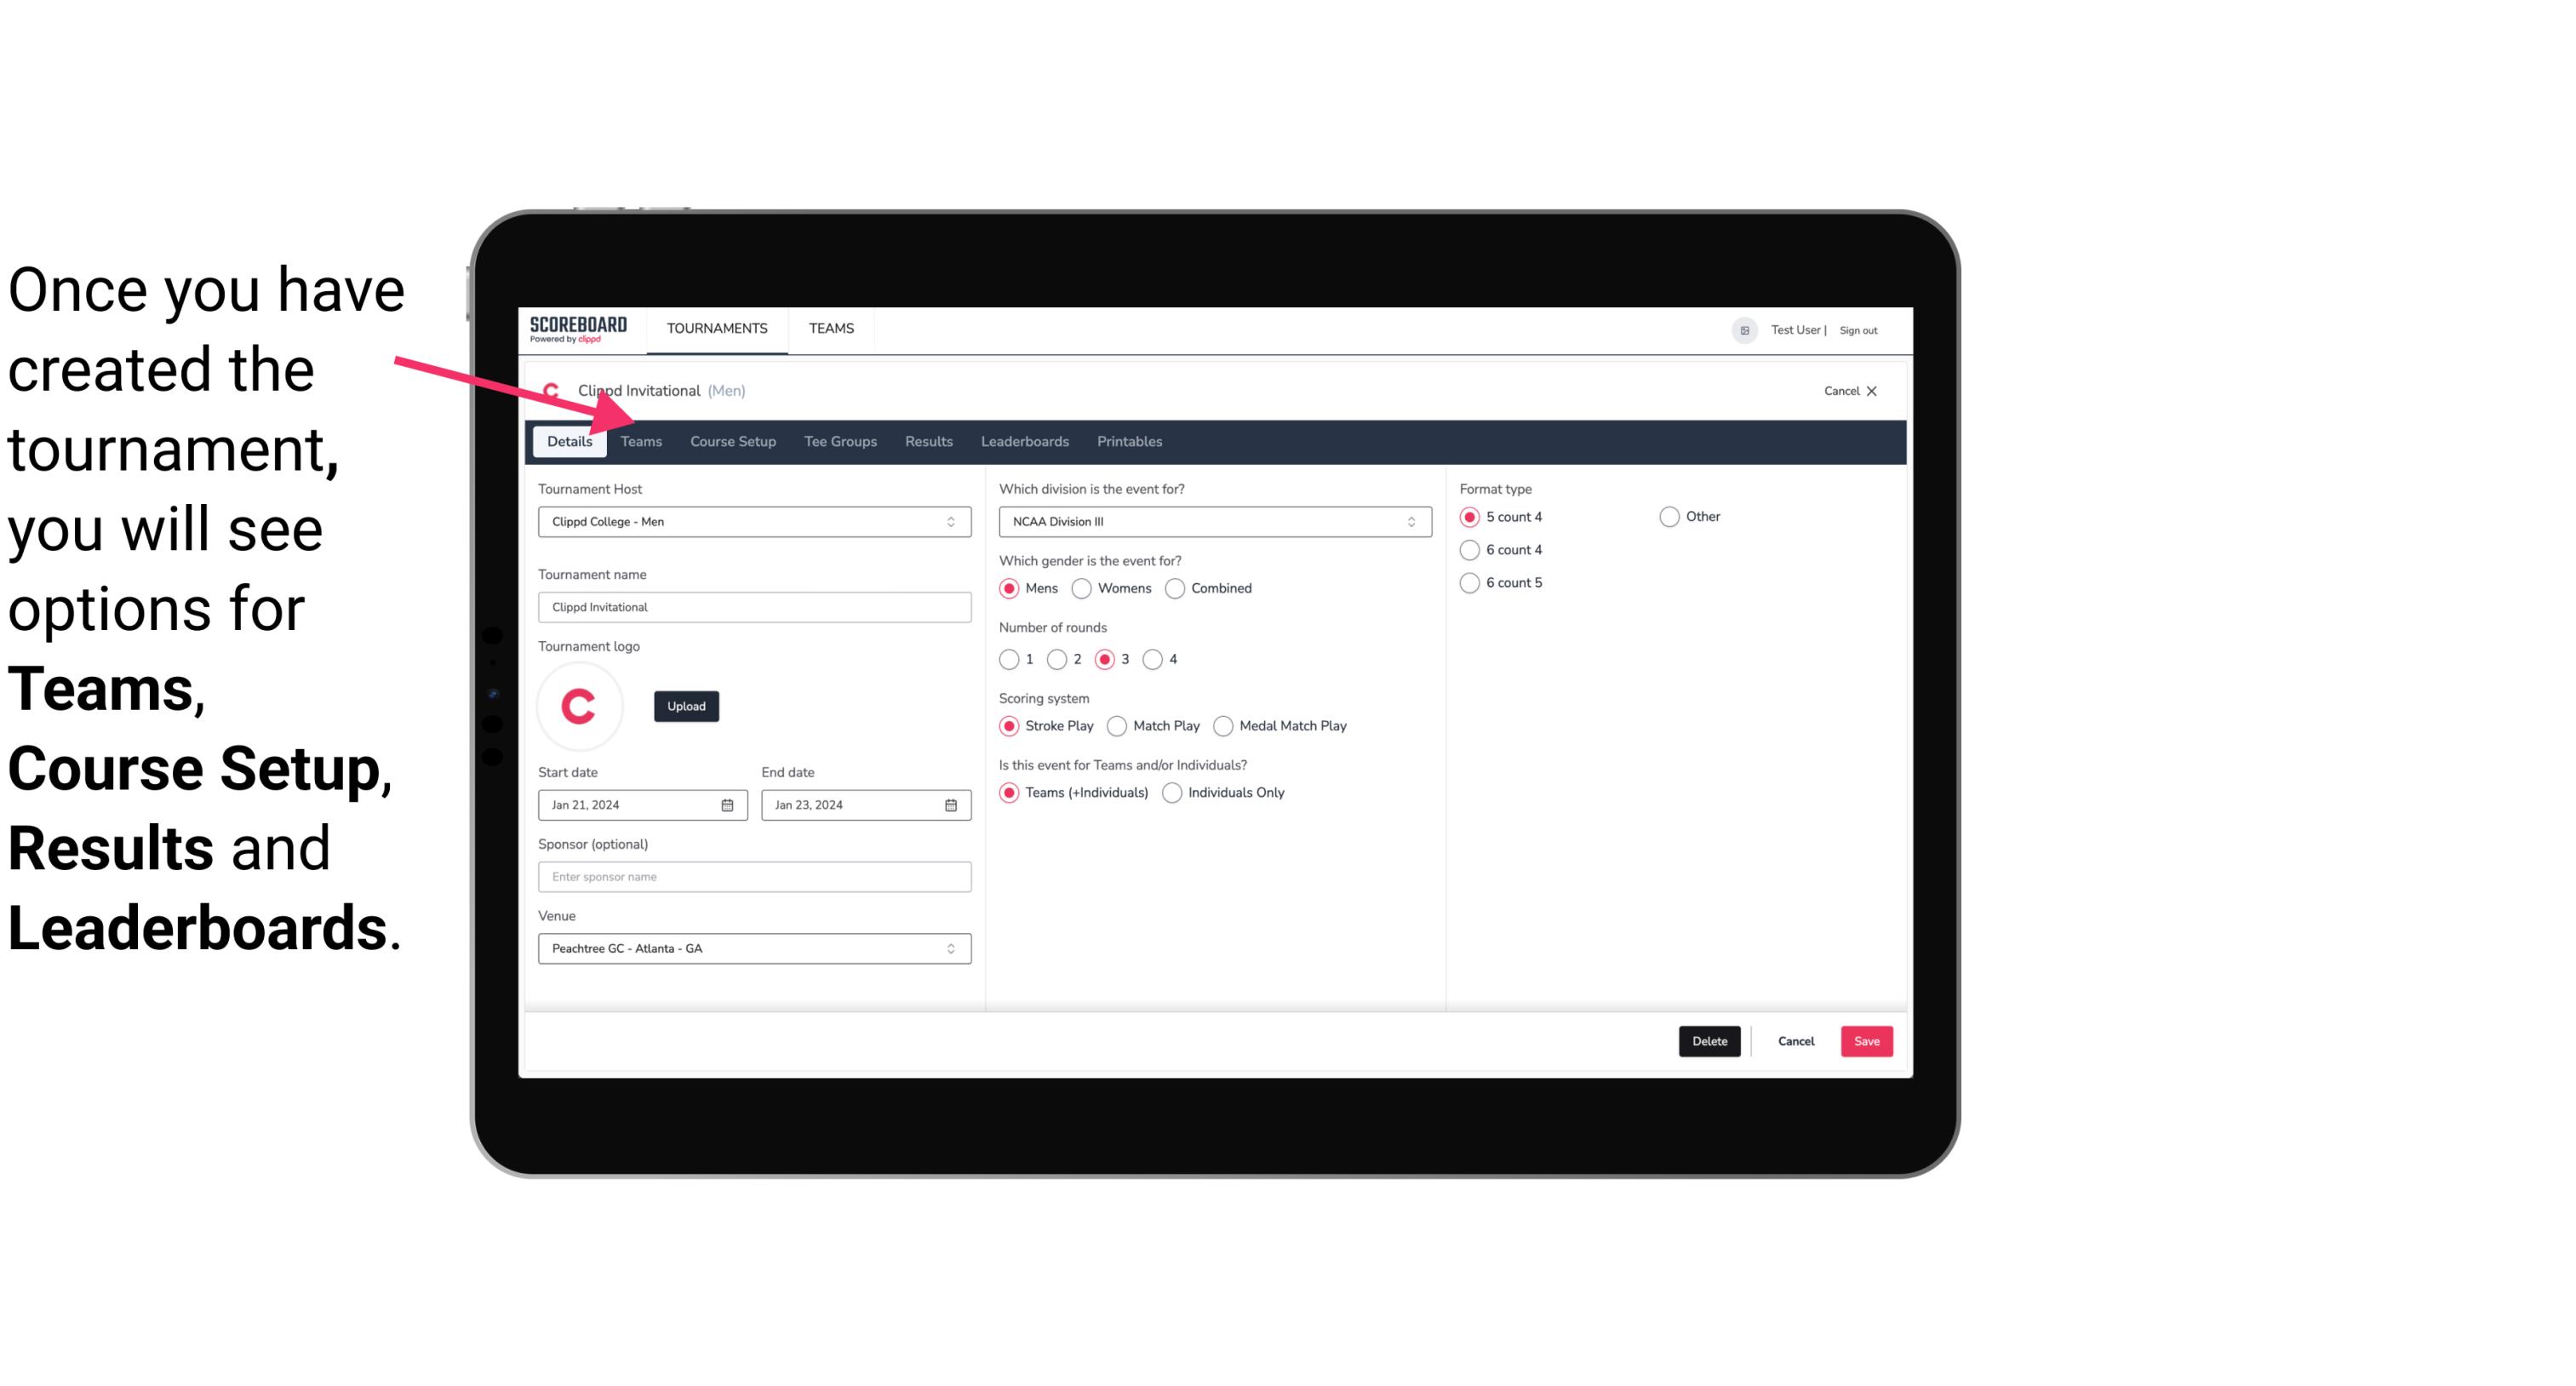Click the Delete tournament button
The image size is (2576, 1386).
tap(1709, 1041)
